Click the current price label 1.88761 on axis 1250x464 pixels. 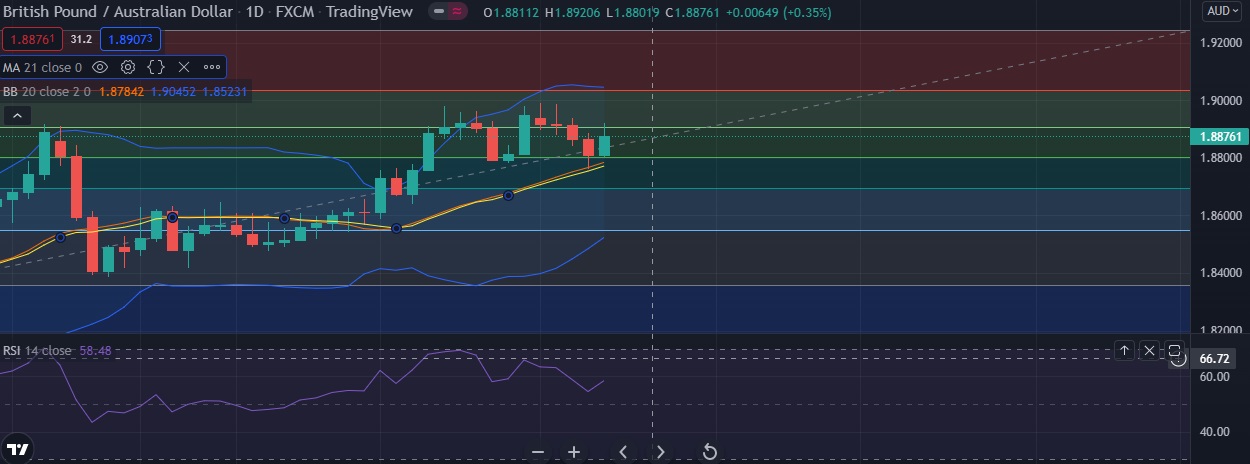pyautogui.click(x=1218, y=136)
